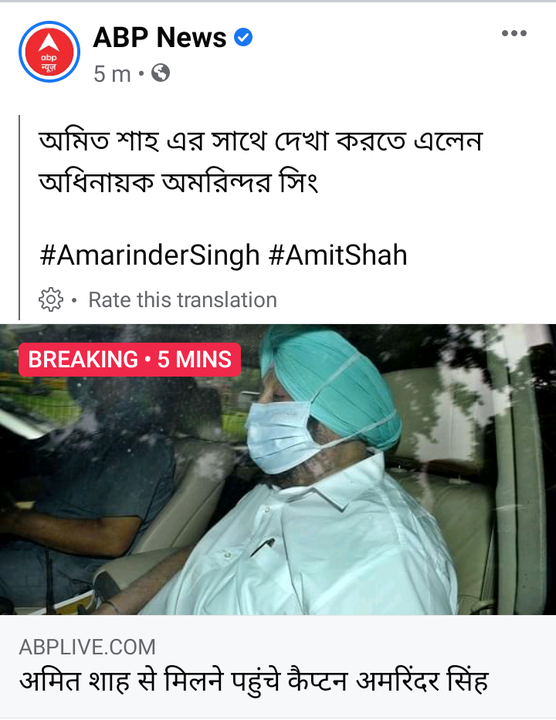Click the ABPLIVE.COM source label

click(87, 647)
